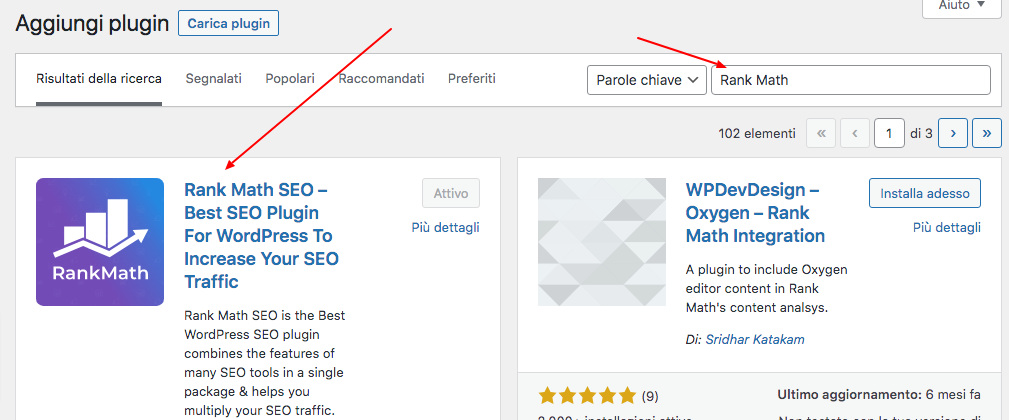Click the plugin search field containing Rank Math
This screenshot has height=420, width=1009.
point(851,80)
